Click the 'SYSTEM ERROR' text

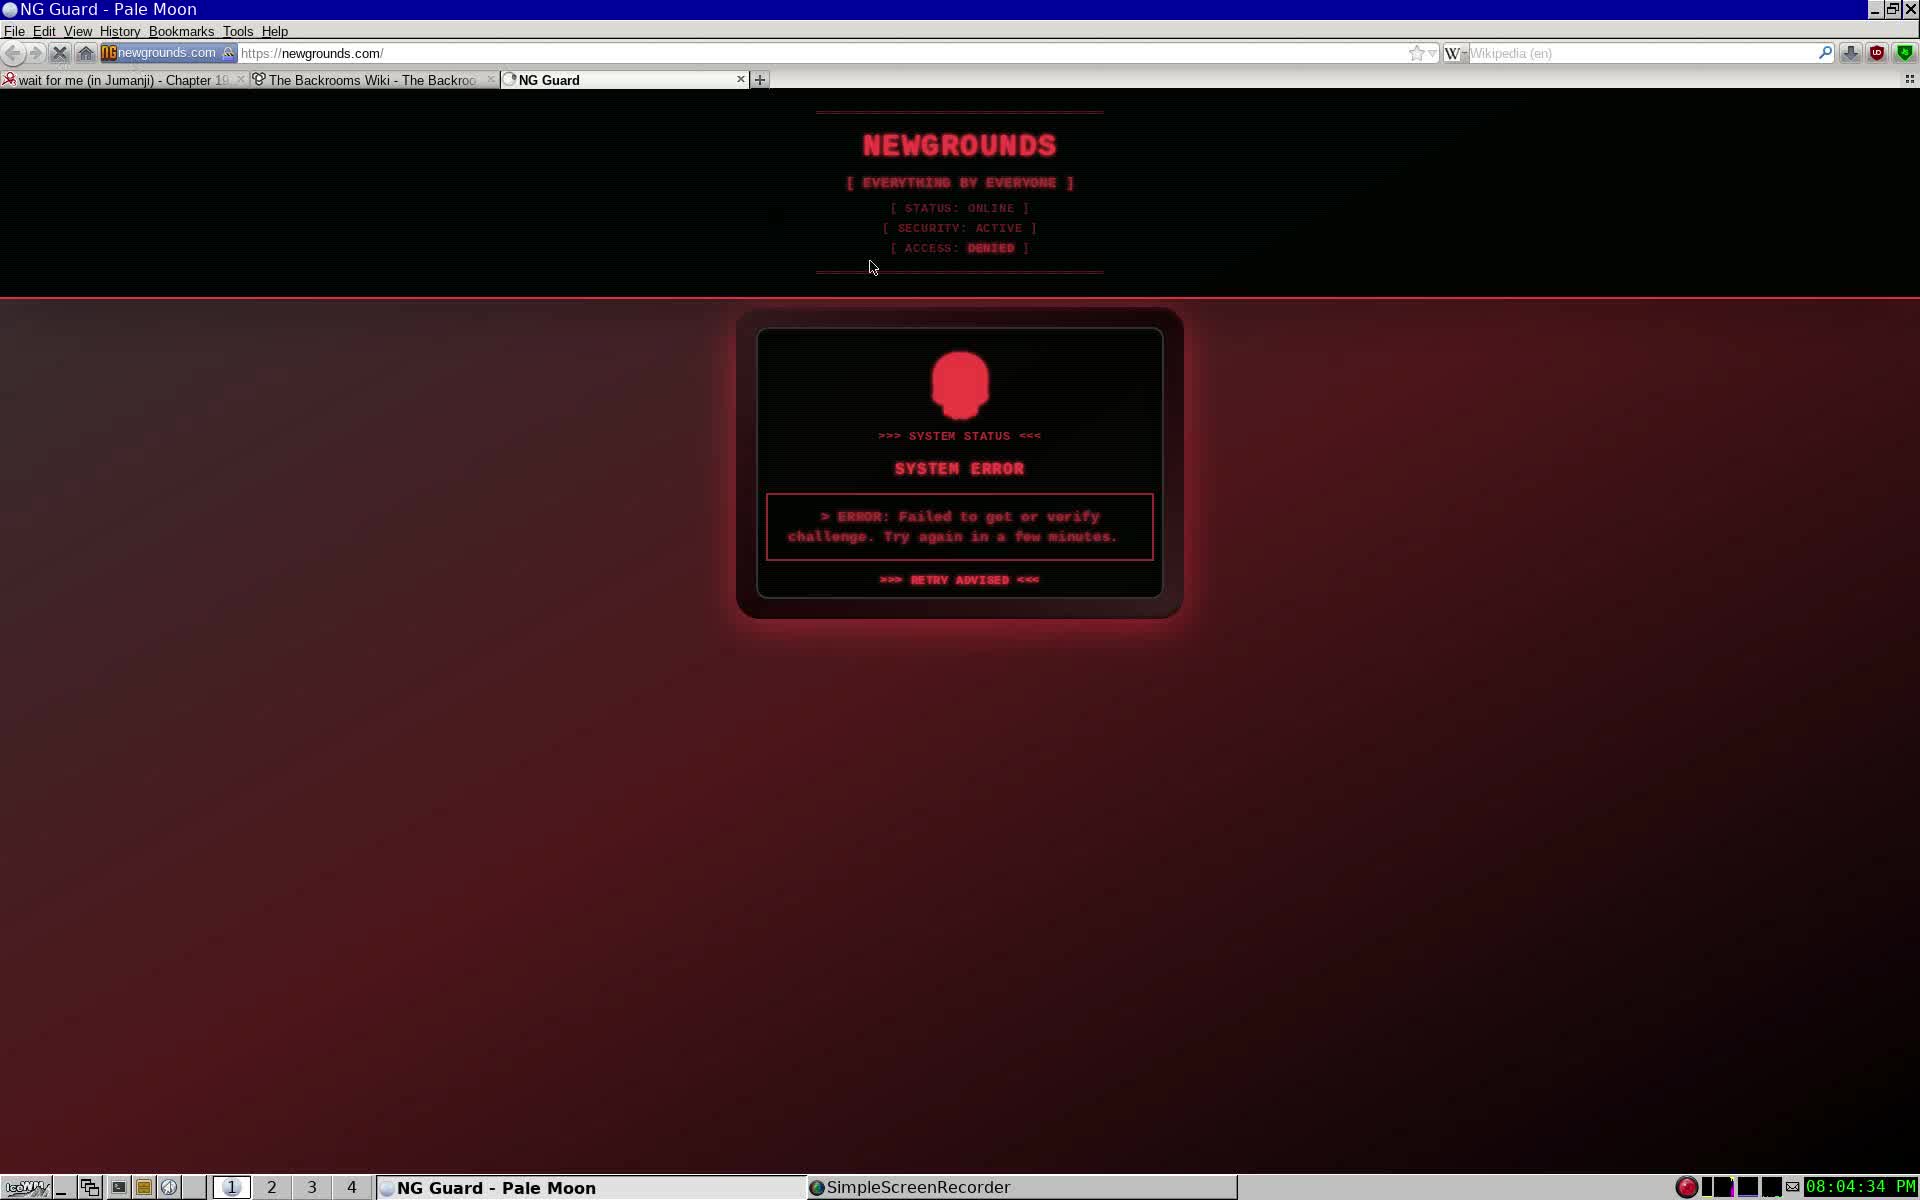[x=960, y=469]
